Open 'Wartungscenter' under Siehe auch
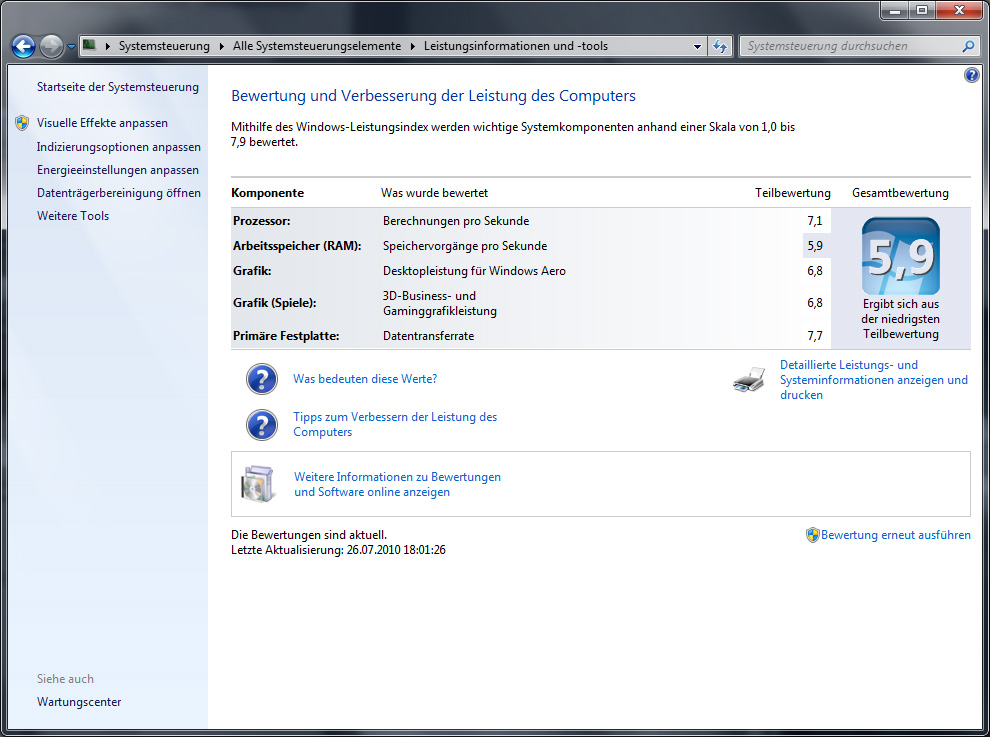This screenshot has width=990, height=737. (79, 702)
